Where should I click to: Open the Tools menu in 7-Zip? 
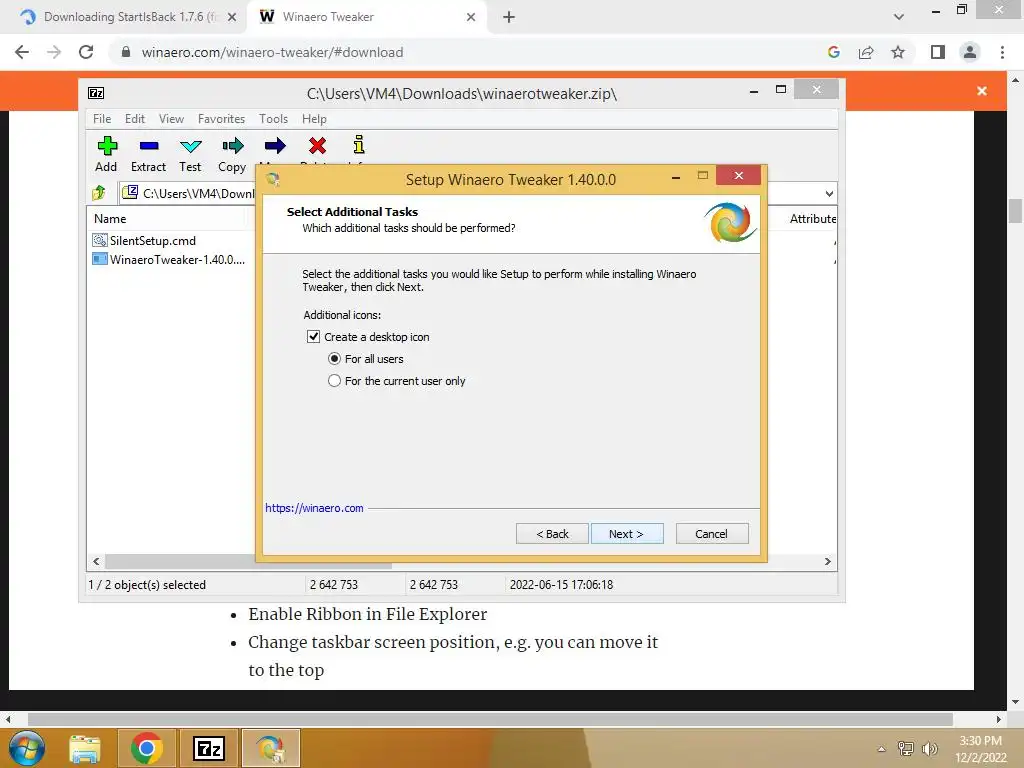(273, 119)
